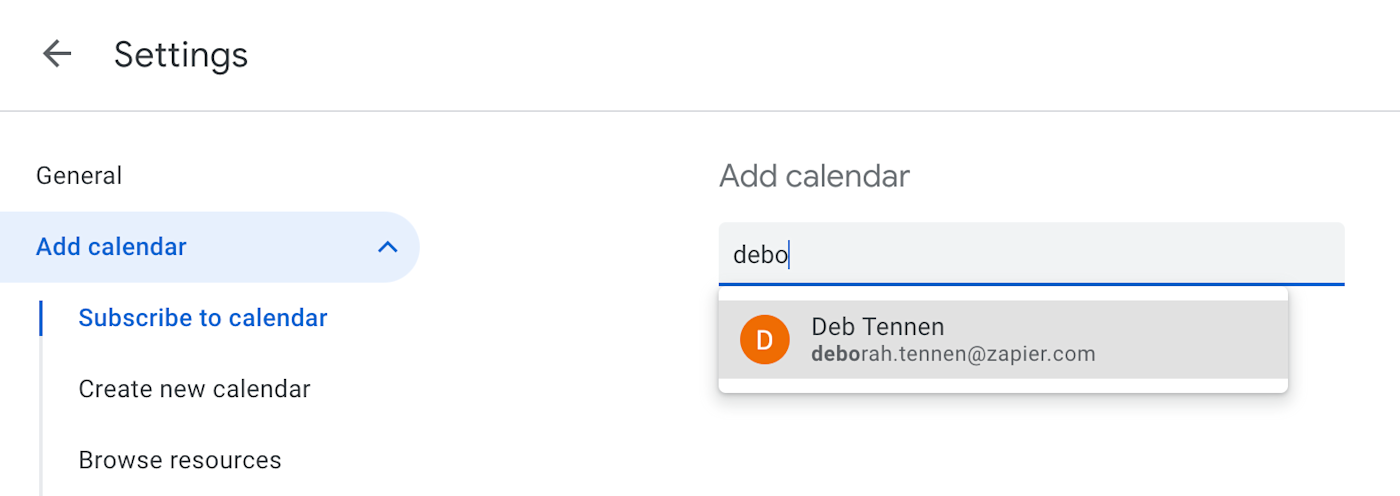Viewport: 1400px width, 496px height.
Task: Click the blue underline of the search field
Action: point(1030,284)
